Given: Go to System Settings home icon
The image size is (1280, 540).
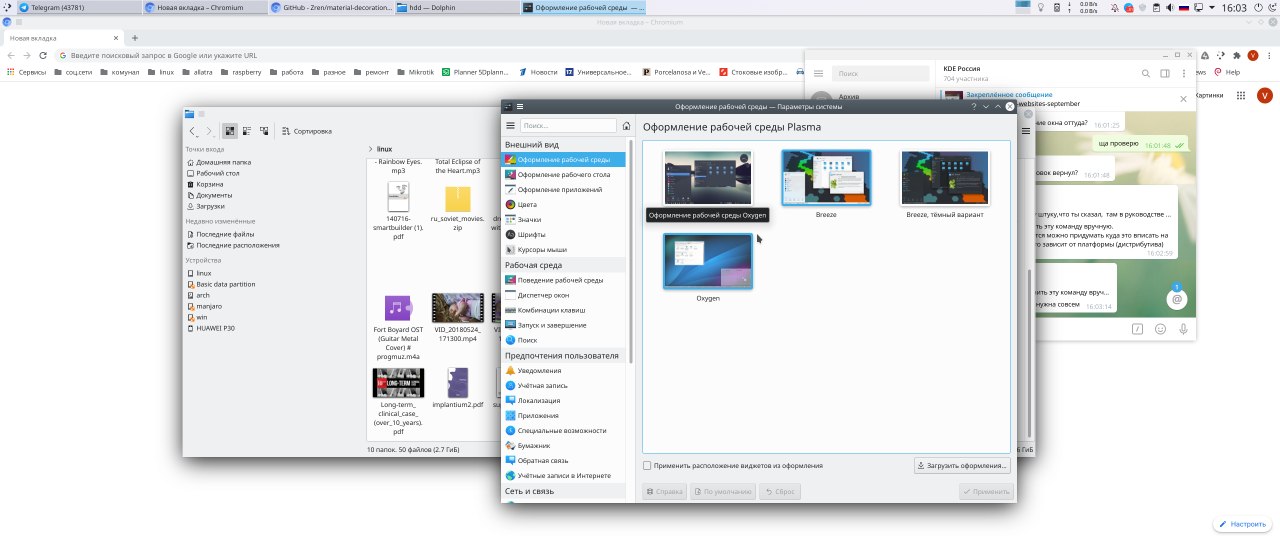Looking at the screenshot, I should [626, 126].
